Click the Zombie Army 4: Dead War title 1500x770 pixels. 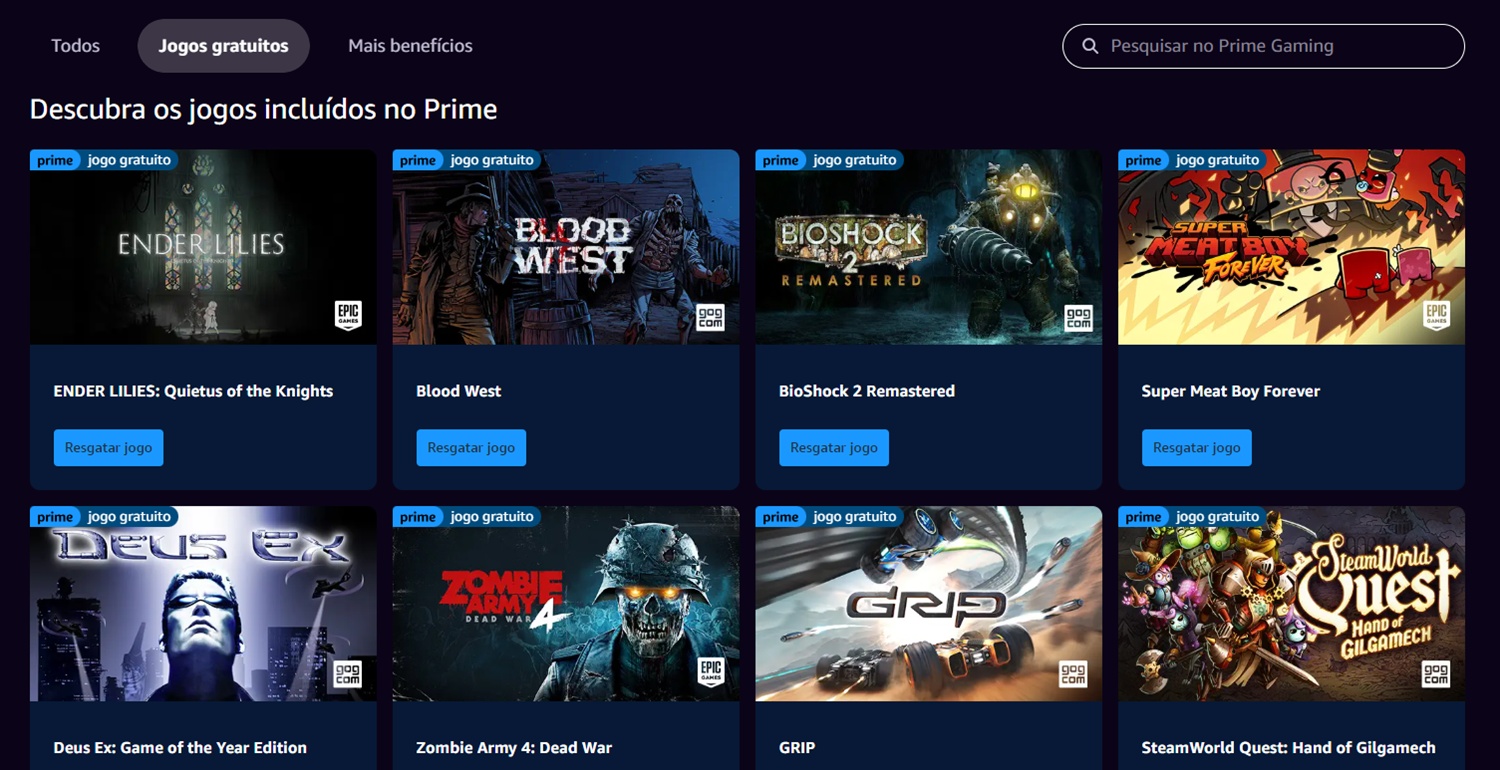pos(514,748)
